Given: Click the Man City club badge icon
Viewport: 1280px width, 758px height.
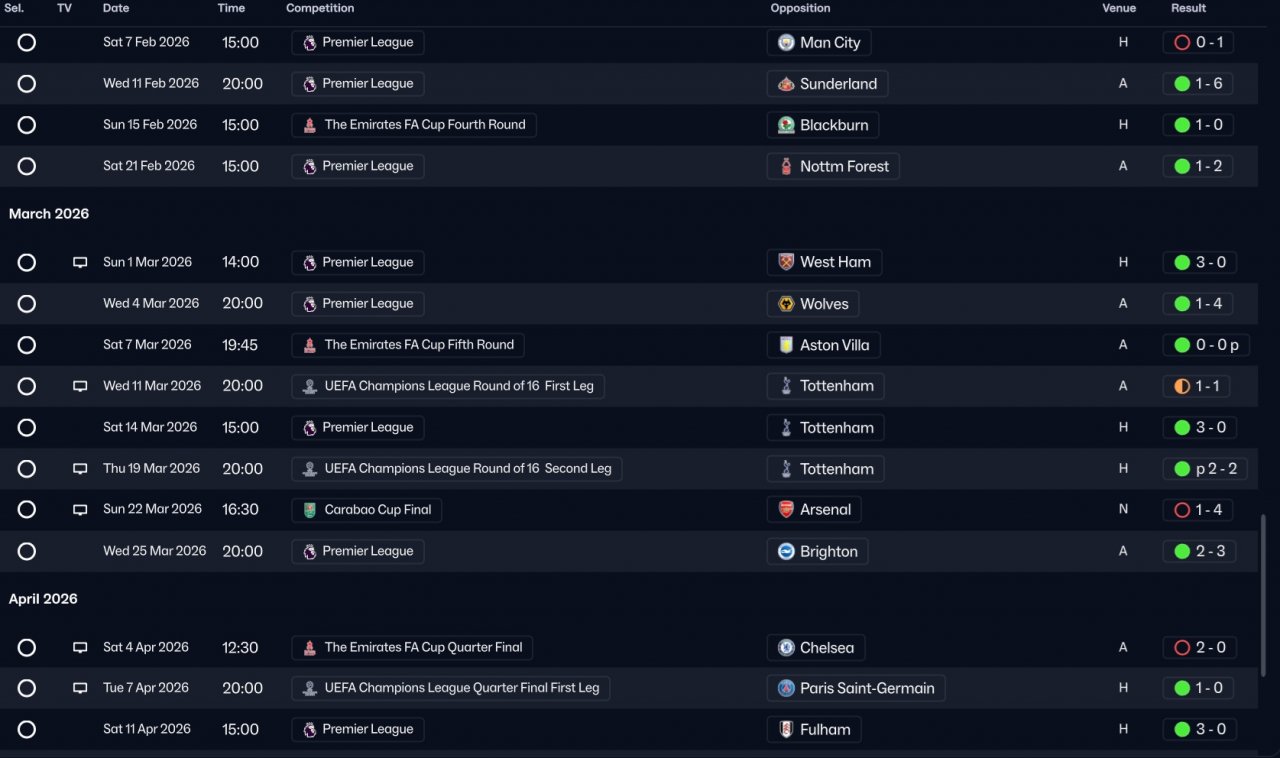Looking at the screenshot, I should [x=786, y=43].
